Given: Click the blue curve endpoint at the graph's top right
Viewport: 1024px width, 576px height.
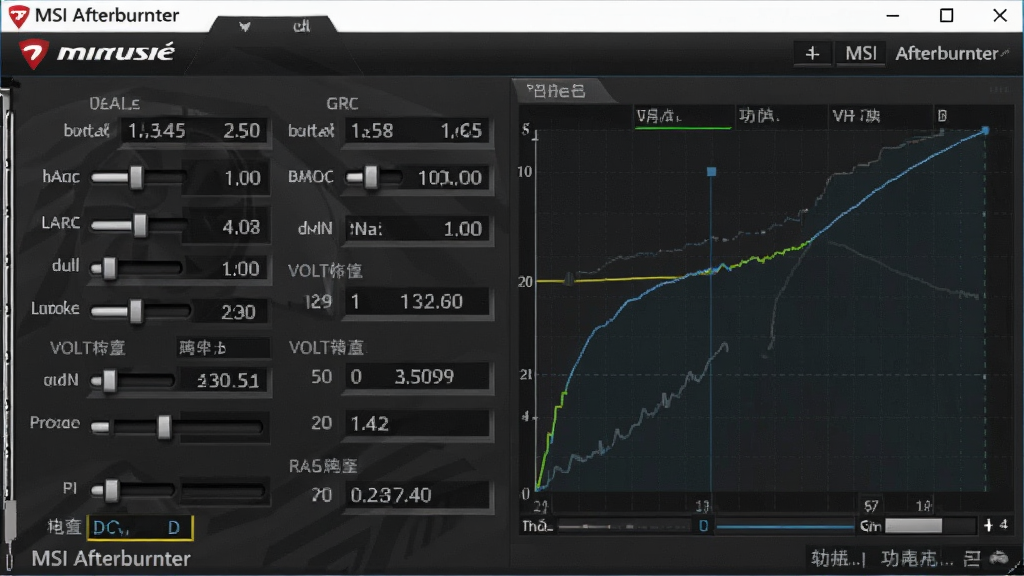Looking at the screenshot, I should click(985, 131).
